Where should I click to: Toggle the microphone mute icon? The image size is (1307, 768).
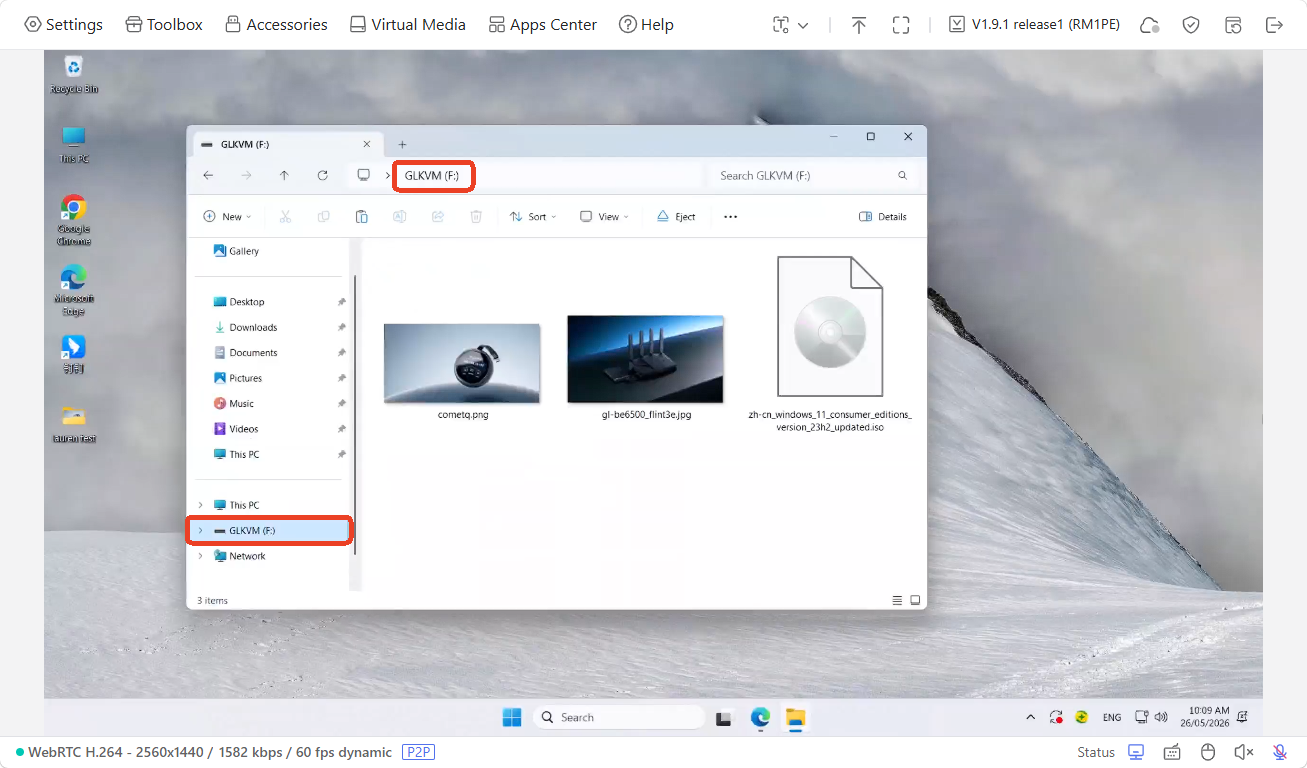(x=1279, y=752)
